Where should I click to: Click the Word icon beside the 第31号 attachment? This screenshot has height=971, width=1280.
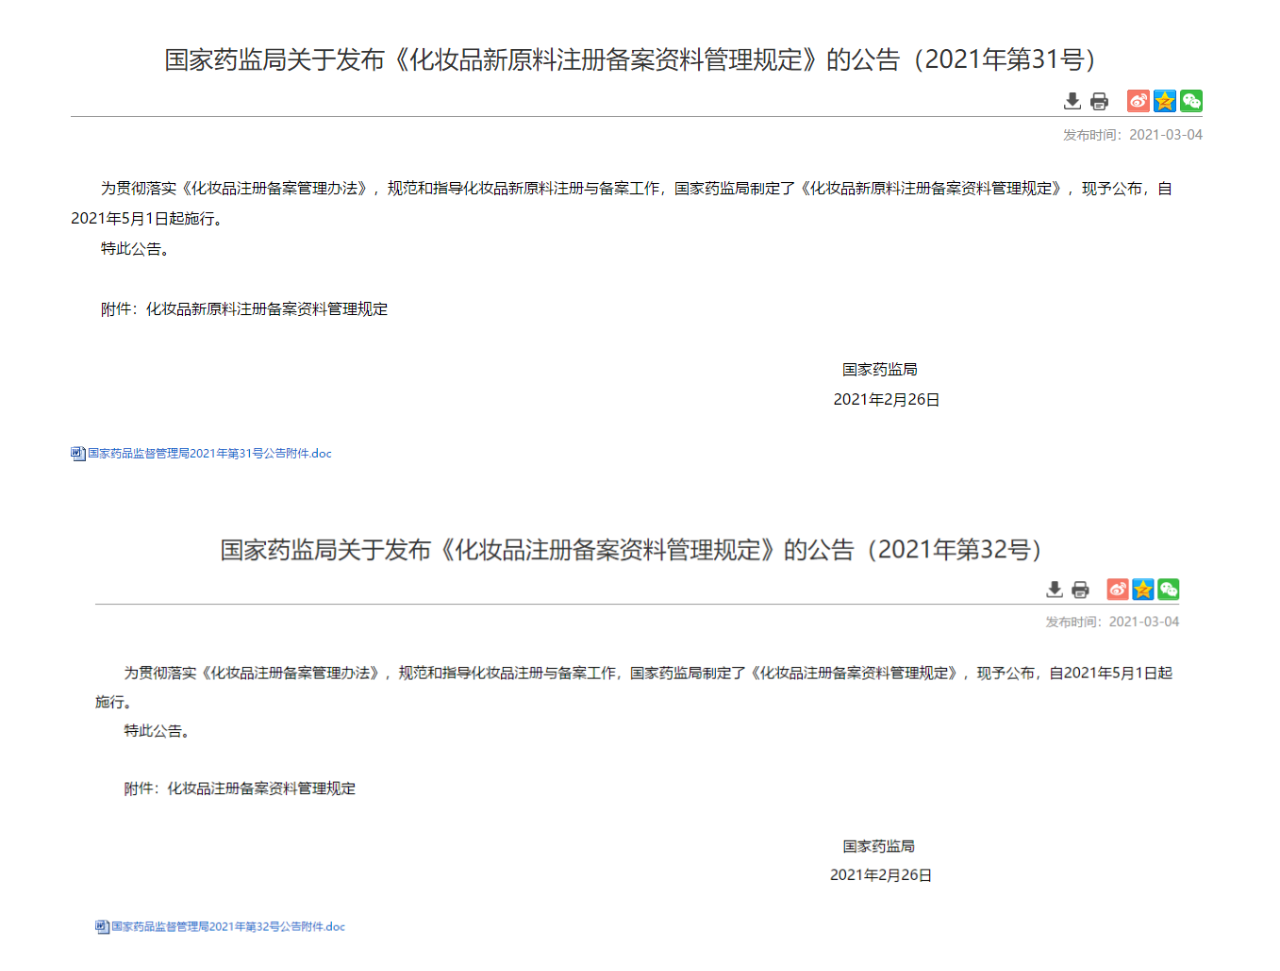[x=77, y=454]
